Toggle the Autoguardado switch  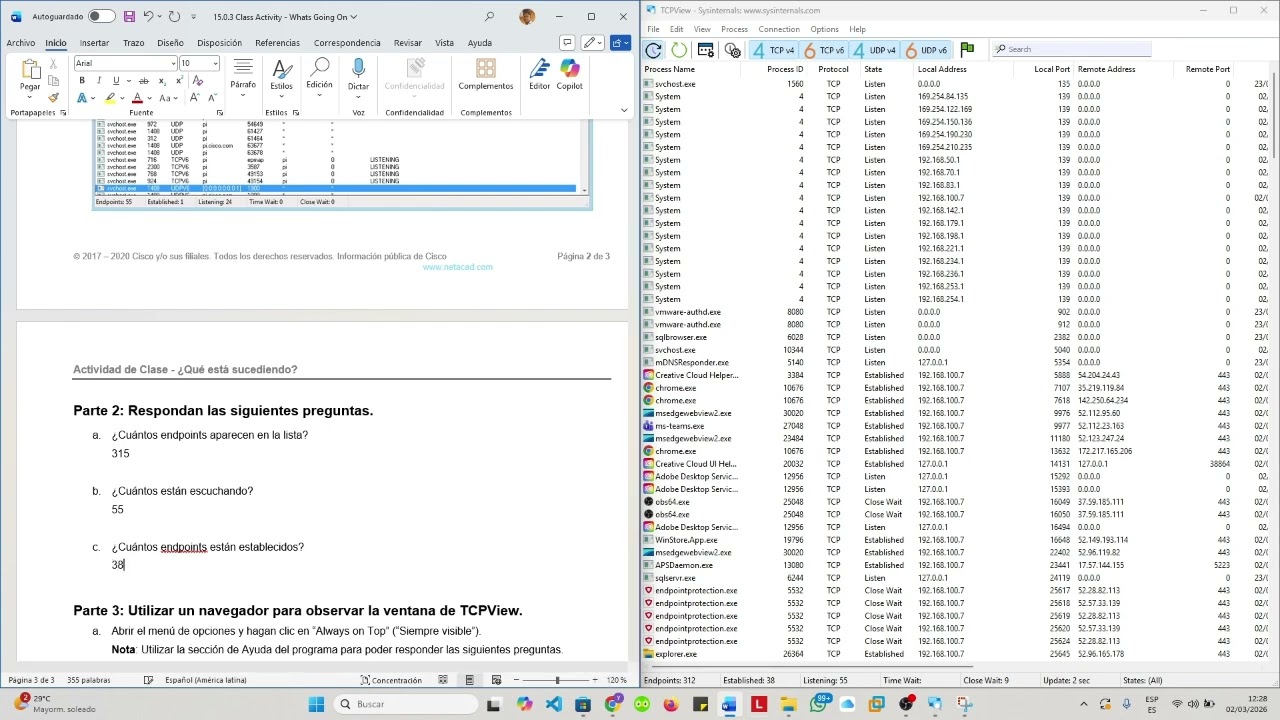pos(101,17)
